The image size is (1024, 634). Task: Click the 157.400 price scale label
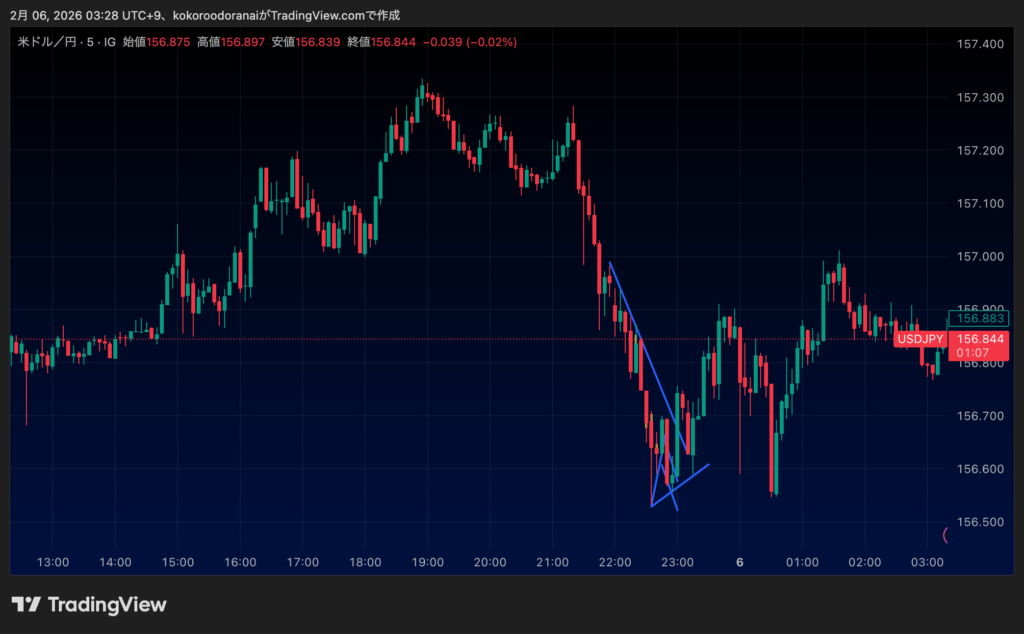coord(979,44)
